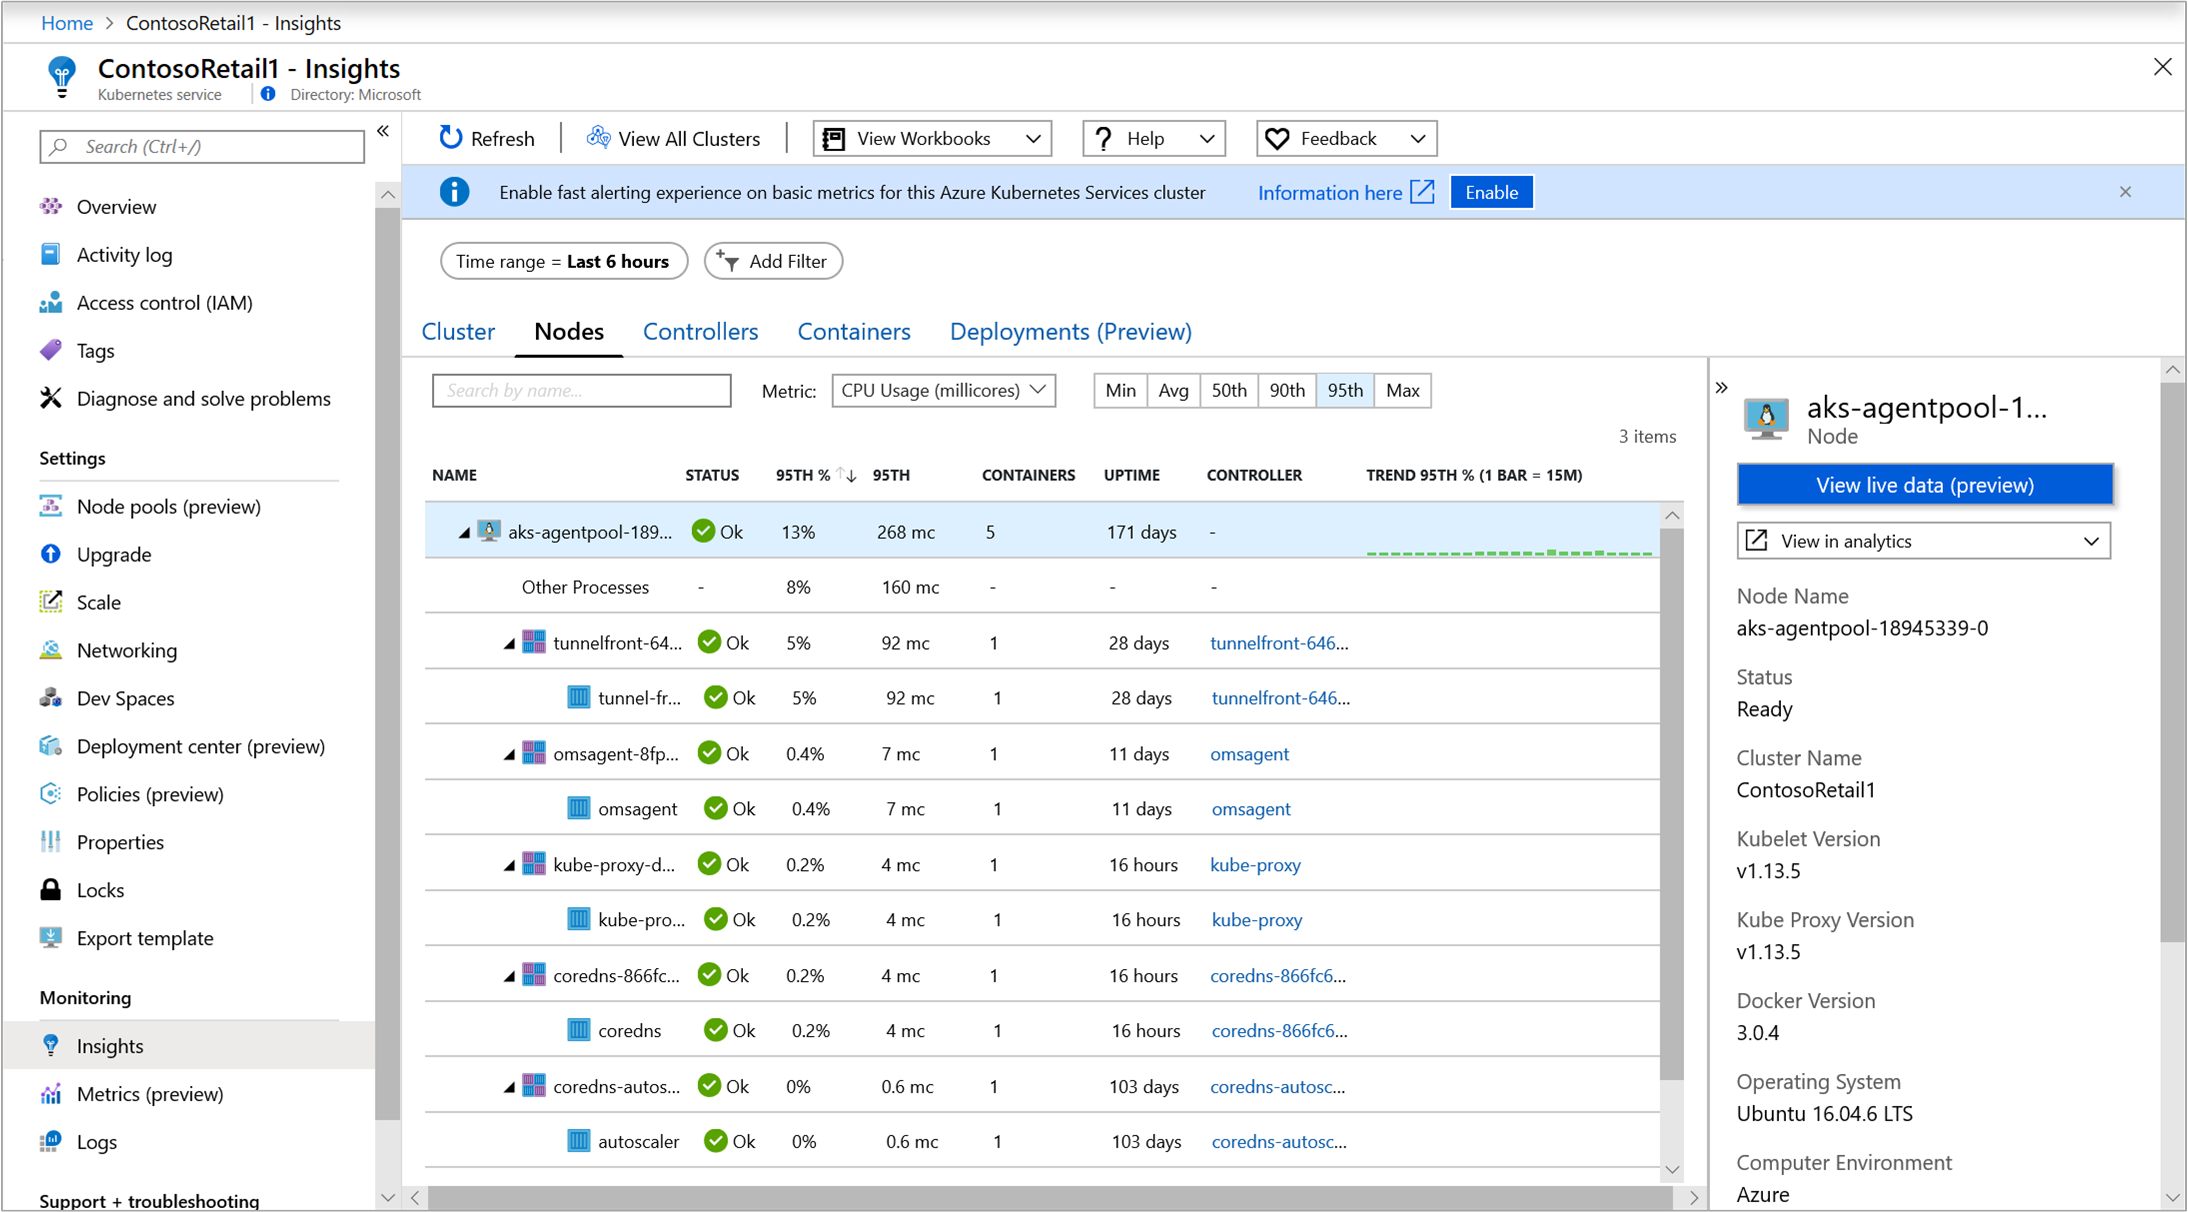This screenshot has width=2188, height=1212.
Task: Select the 50th percentile option
Action: click(x=1229, y=390)
